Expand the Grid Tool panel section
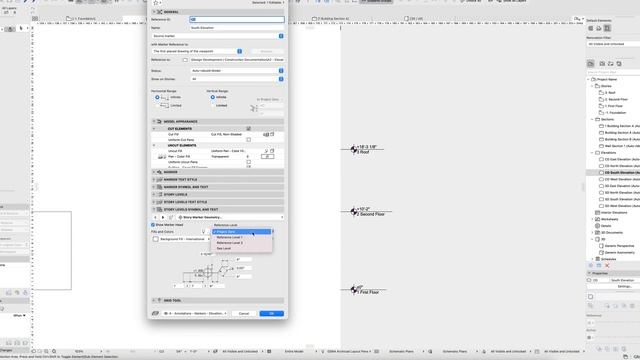This screenshot has width=640, height=360. [x=154, y=300]
